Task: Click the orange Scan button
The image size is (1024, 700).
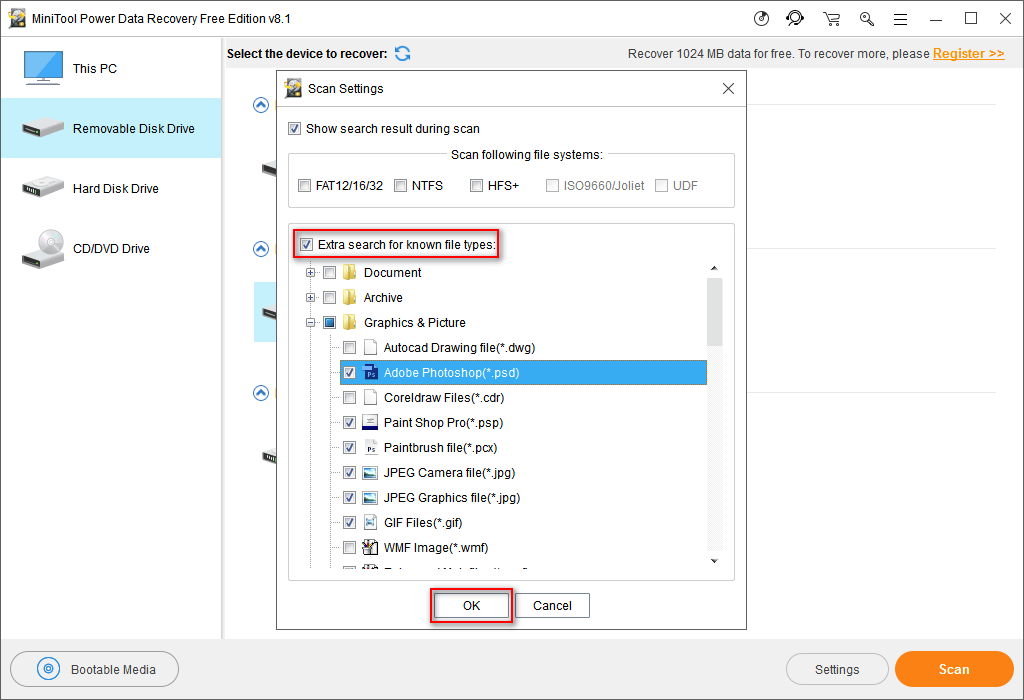Action: point(954,669)
